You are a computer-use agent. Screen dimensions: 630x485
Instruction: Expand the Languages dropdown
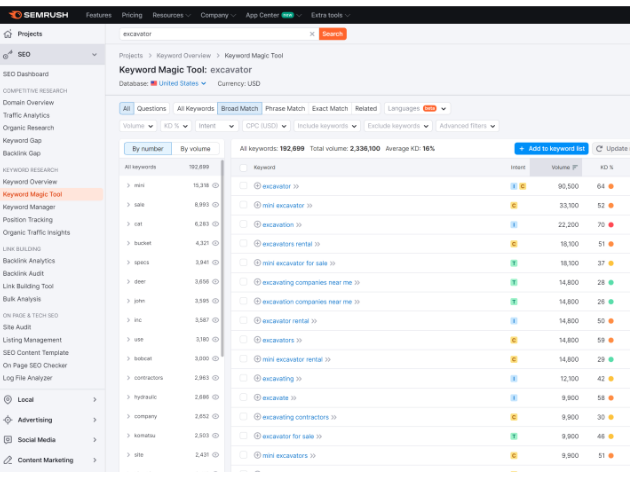coord(417,108)
